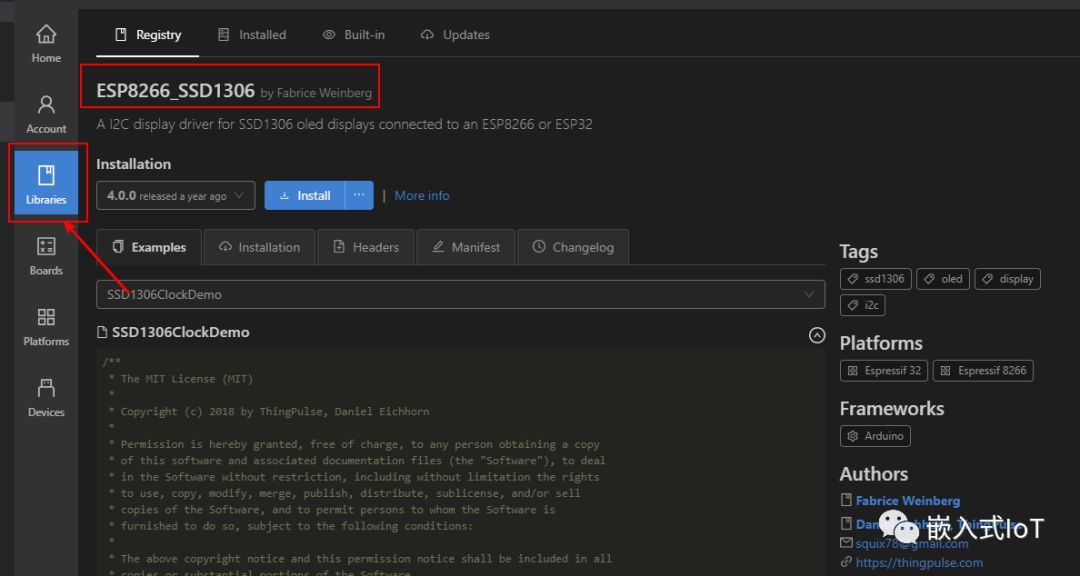Open the Fabrice Weinberg author link
This screenshot has height=576, width=1080.
coord(907,501)
